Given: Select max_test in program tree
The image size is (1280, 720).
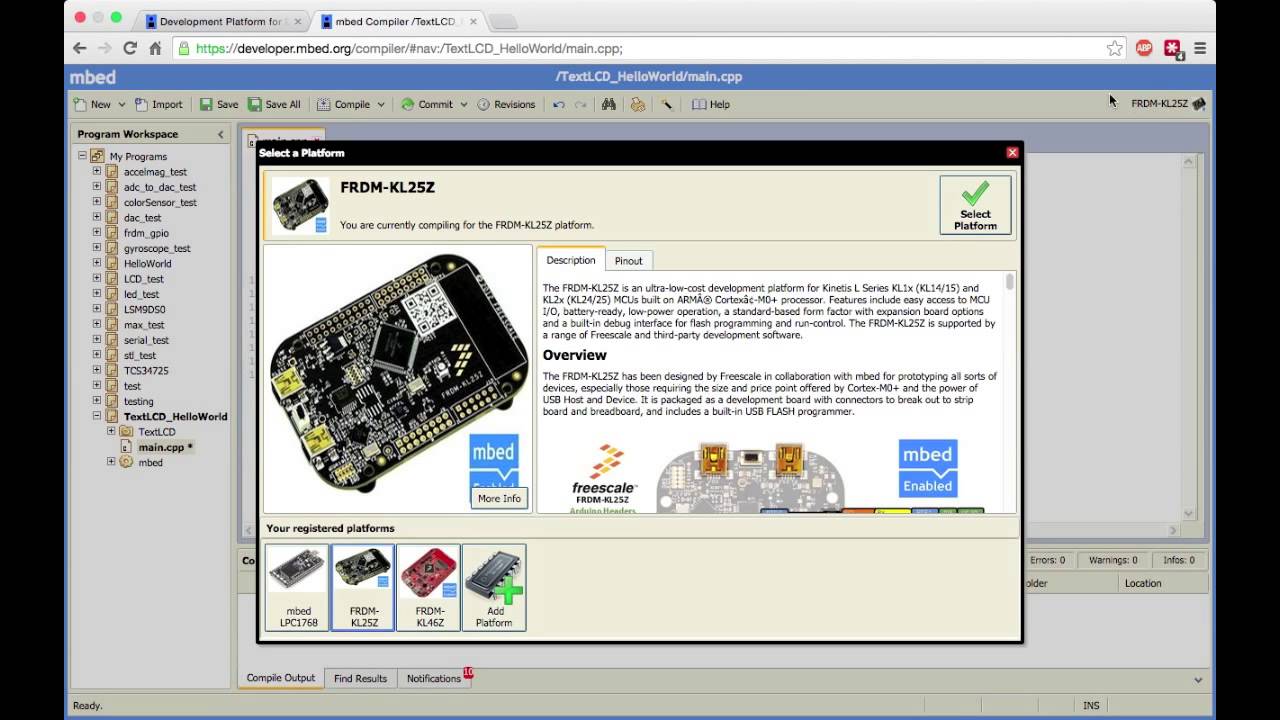Looking at the screenshot, I should click(144, 325).
